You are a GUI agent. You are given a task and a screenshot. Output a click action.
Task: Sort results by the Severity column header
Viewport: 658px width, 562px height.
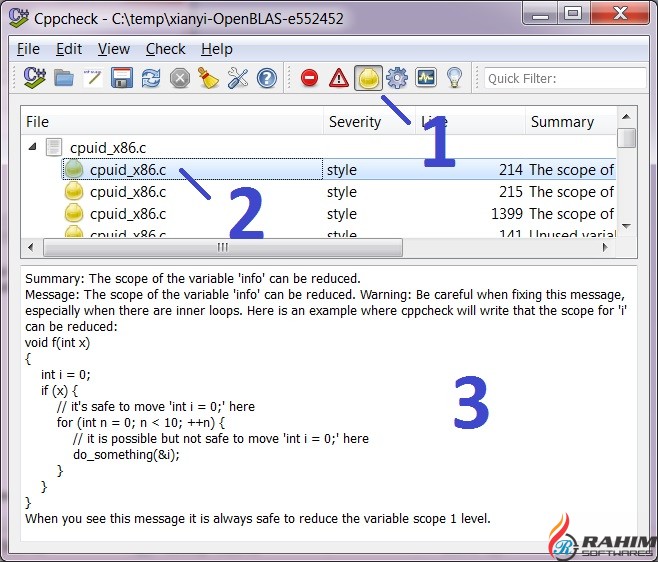coord(369,122)
